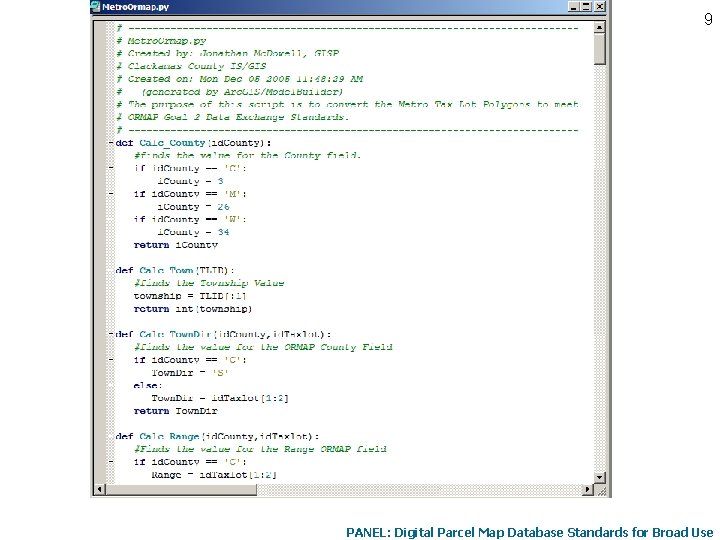Click the 'iCounty = 34' line
720x540 pixels.
point(193,232)
